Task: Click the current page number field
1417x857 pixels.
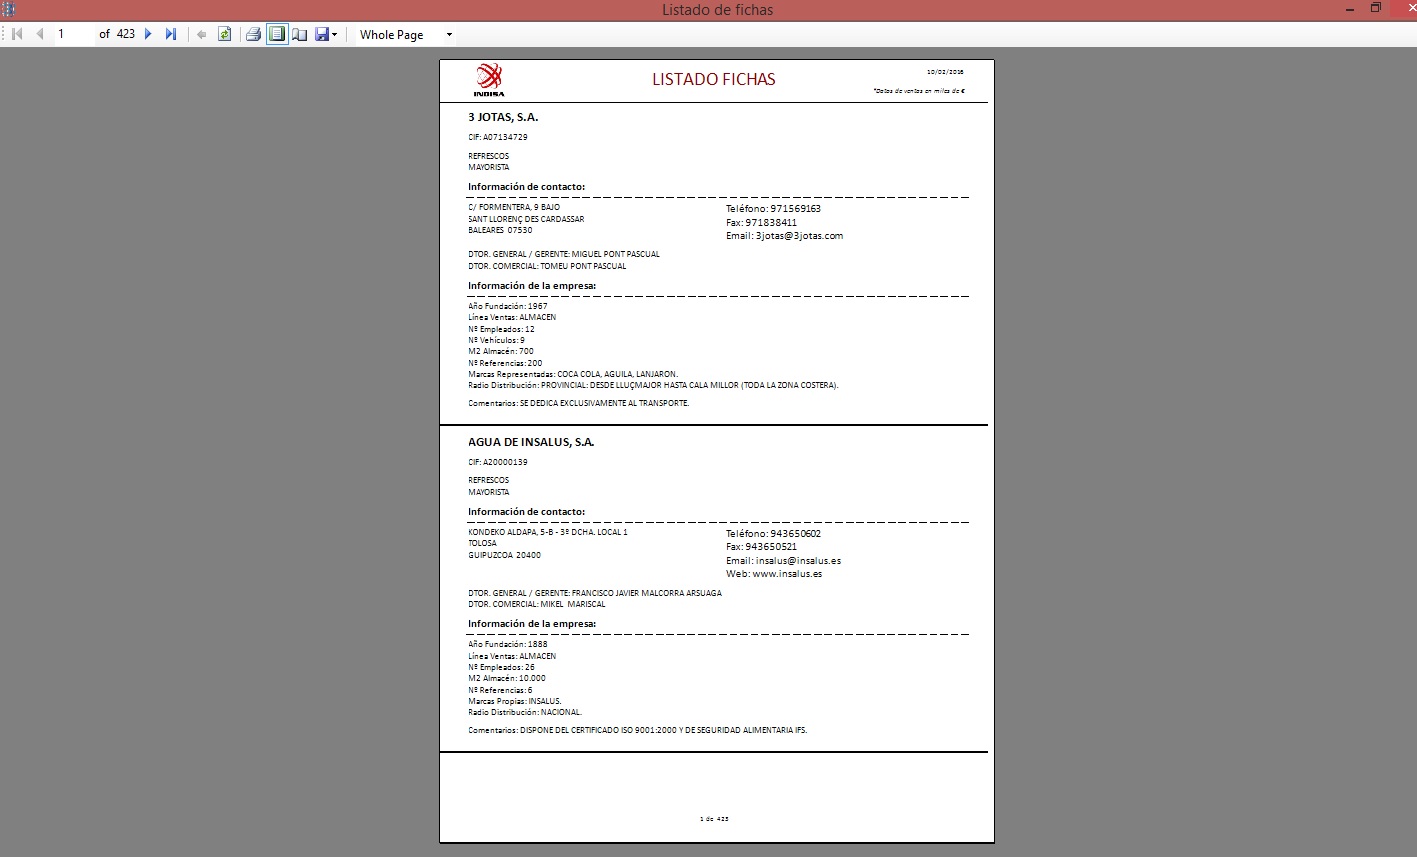Action: pyautogui.click(x=73, y=34)
